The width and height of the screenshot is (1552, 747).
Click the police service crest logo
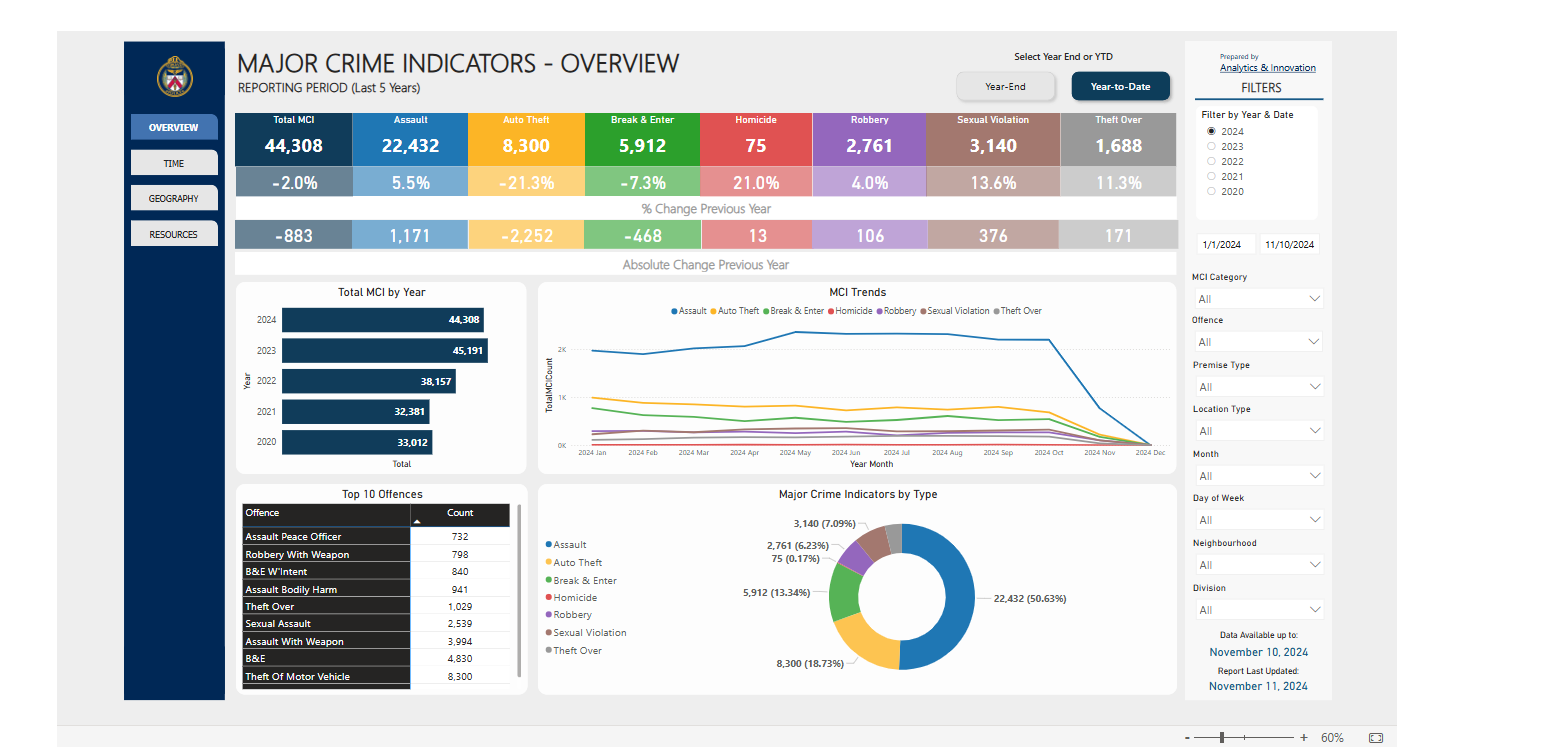tap(175, 76)
